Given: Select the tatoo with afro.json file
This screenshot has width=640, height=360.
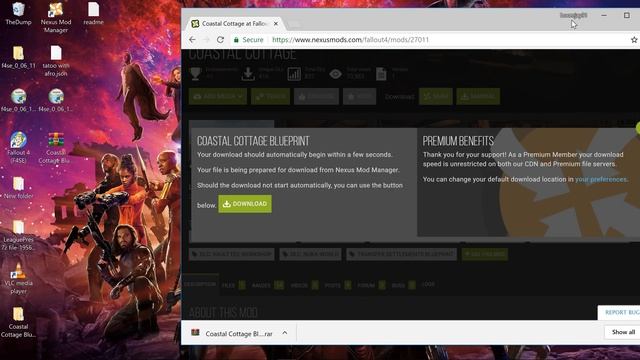Looking at the screenshot, I should coord(56,61).
